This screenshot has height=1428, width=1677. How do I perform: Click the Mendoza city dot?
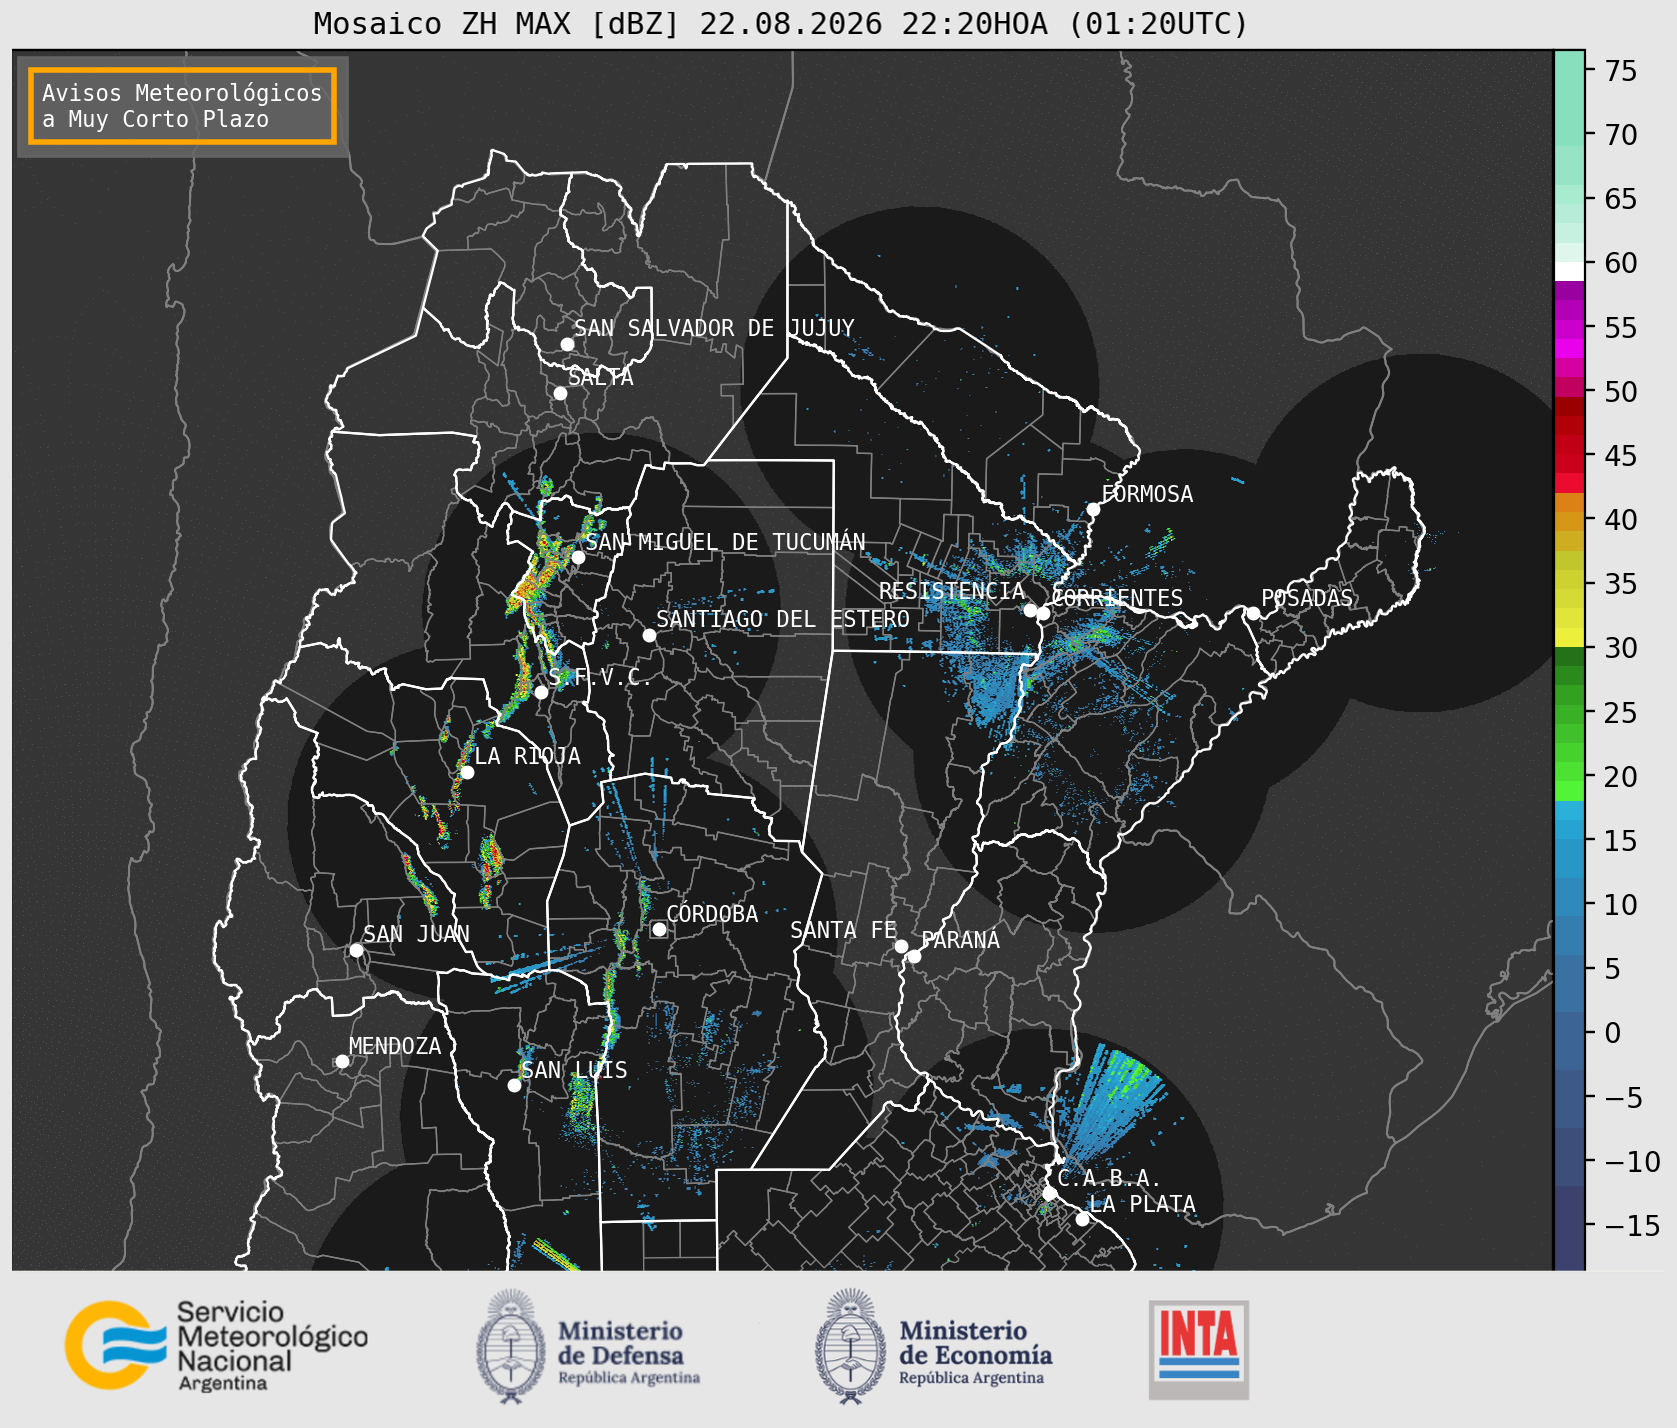tap(342, 1061)
